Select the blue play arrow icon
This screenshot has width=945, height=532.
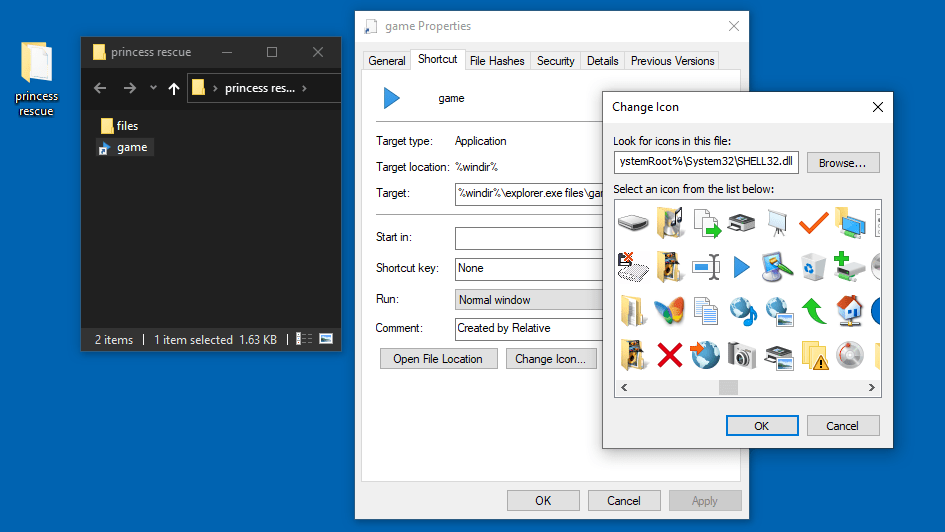[741, 266]
